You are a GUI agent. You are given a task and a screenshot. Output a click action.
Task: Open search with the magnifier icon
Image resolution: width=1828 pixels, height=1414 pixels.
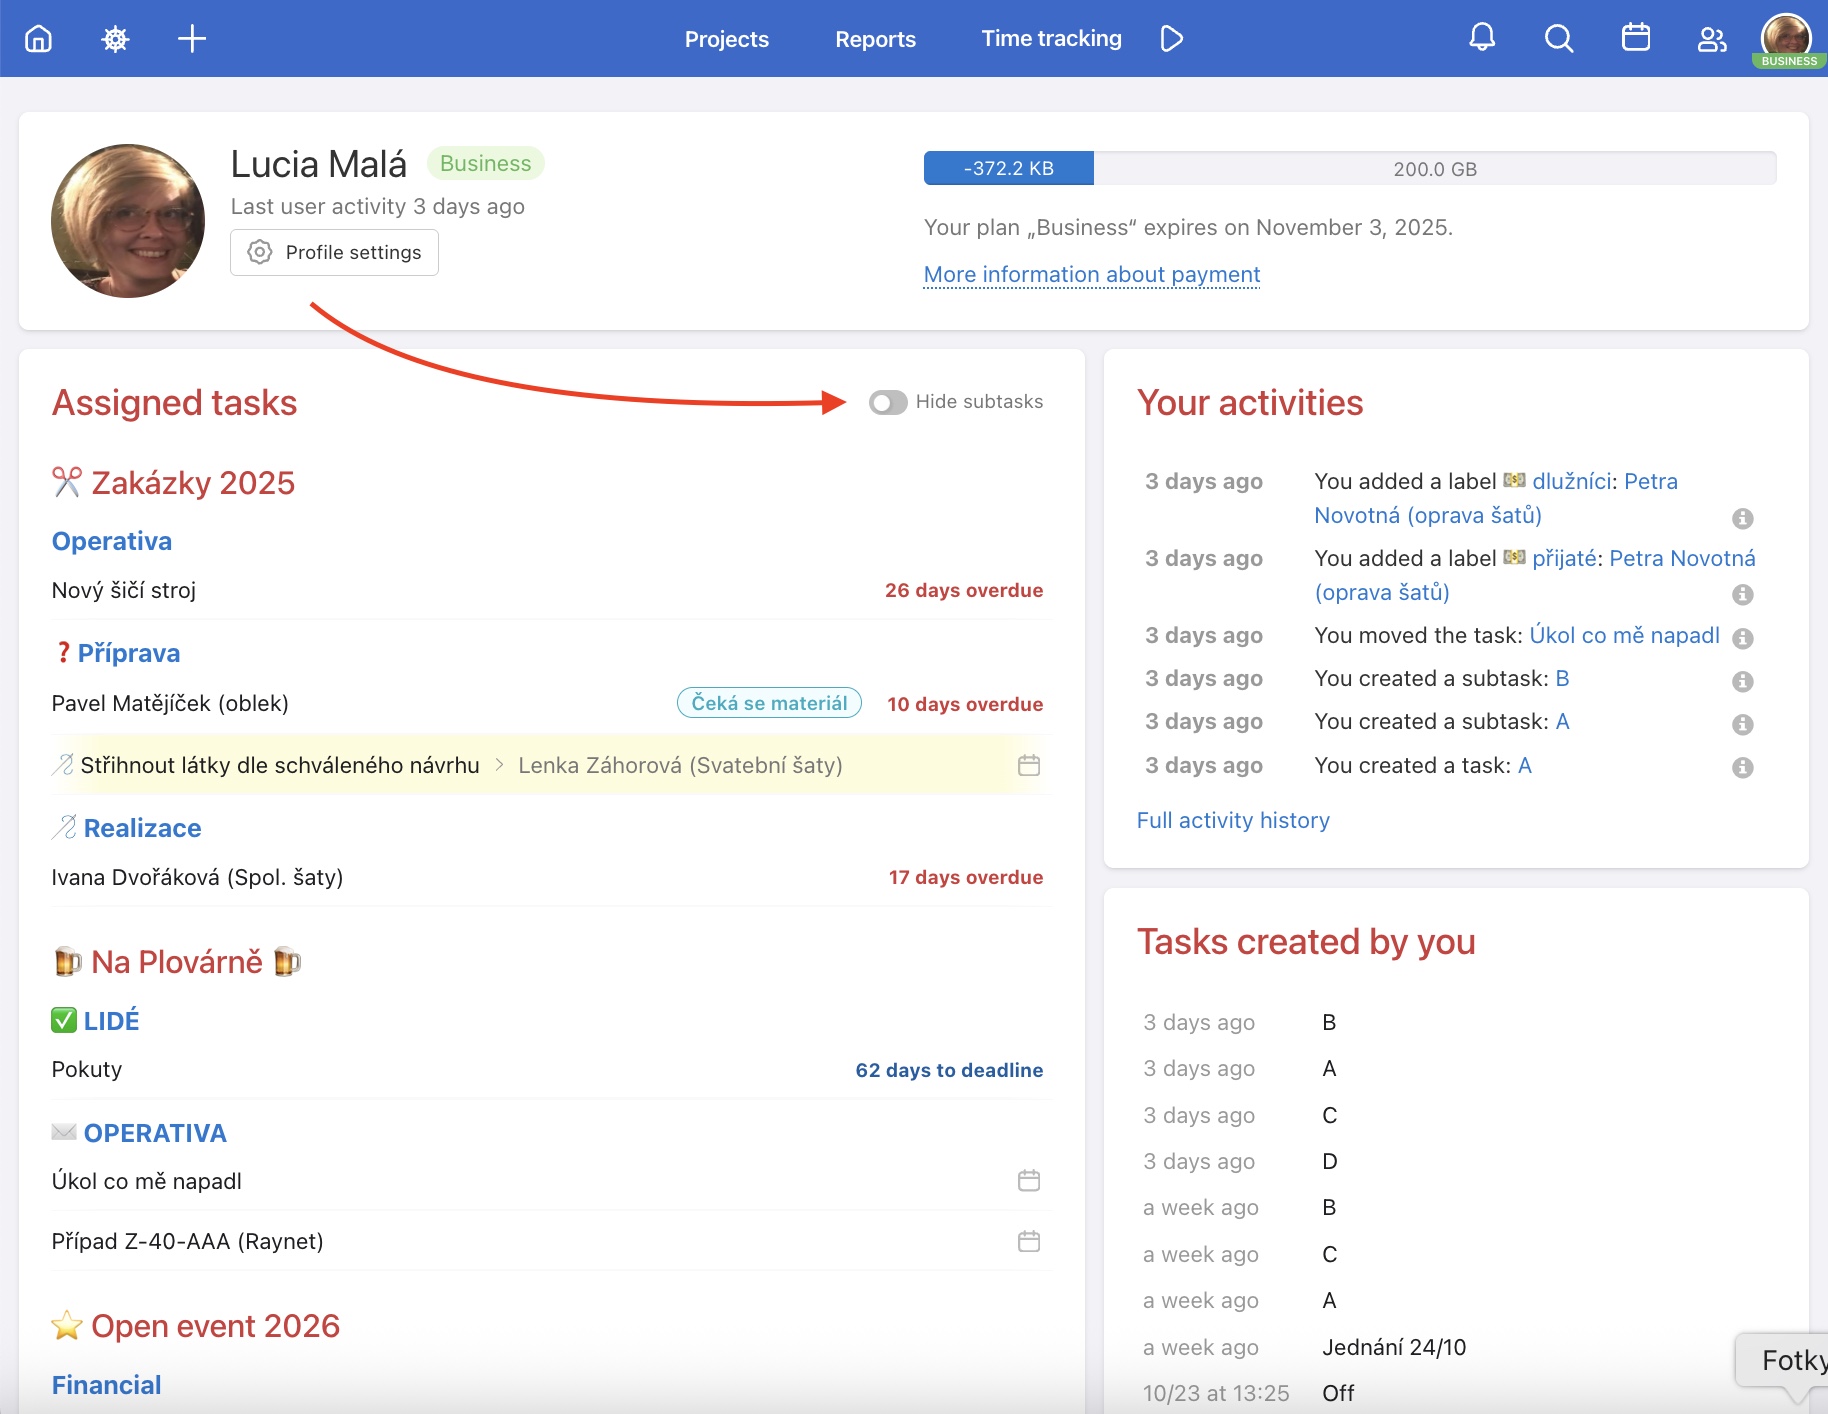1558,38
